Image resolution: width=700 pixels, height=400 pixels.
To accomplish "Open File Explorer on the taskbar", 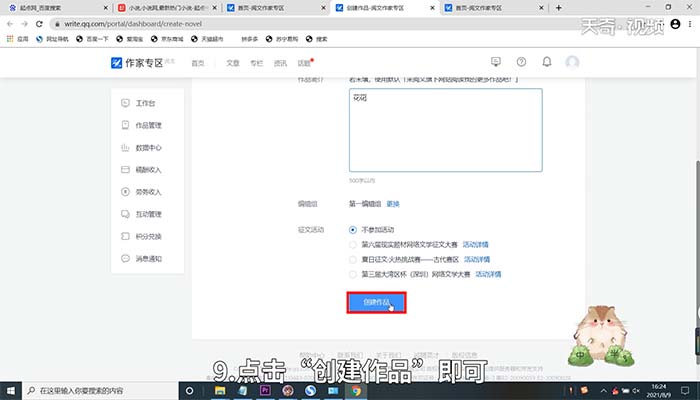I will 220,391.
